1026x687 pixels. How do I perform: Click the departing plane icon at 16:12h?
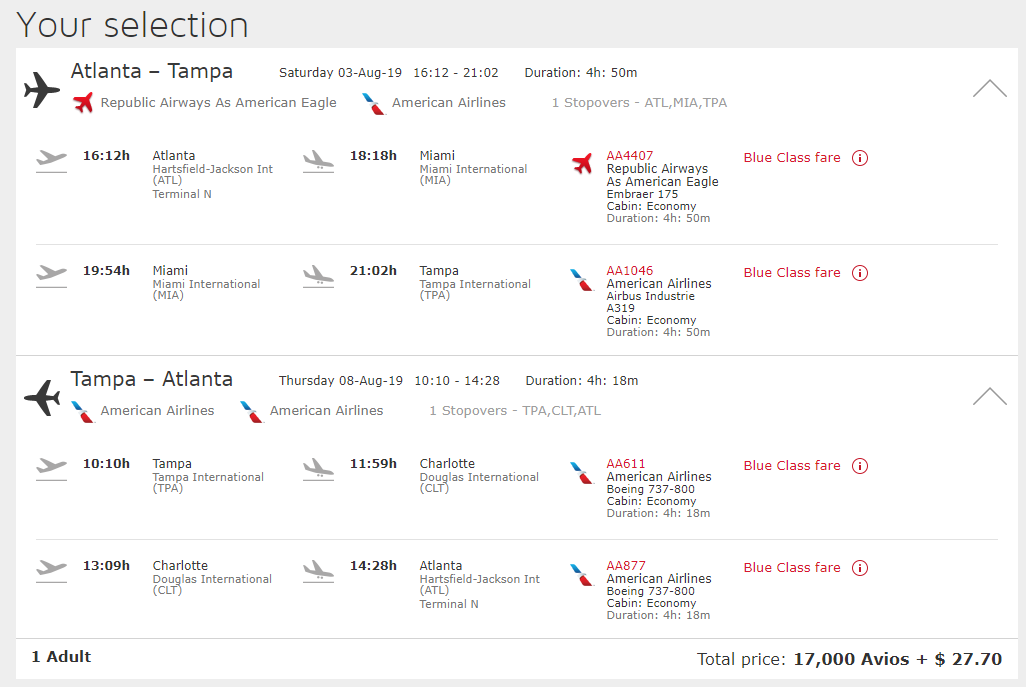click(x=51, y=159)
